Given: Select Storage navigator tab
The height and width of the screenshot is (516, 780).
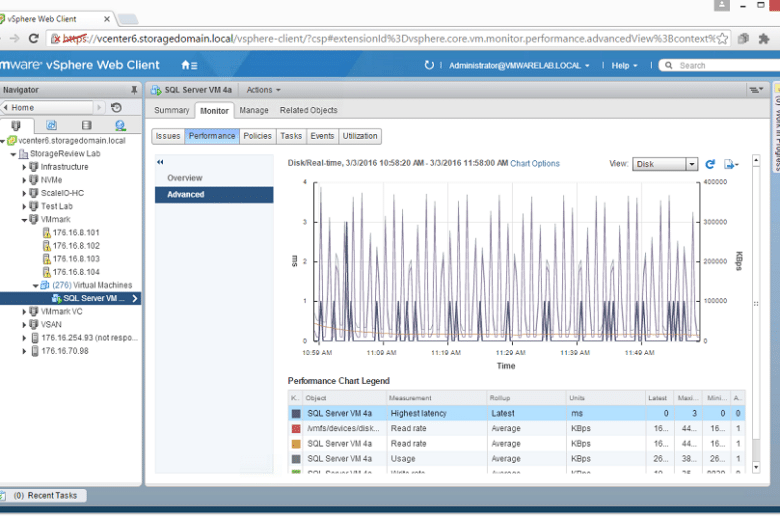Looking at the screenshot, I should [x=87, y=125].
